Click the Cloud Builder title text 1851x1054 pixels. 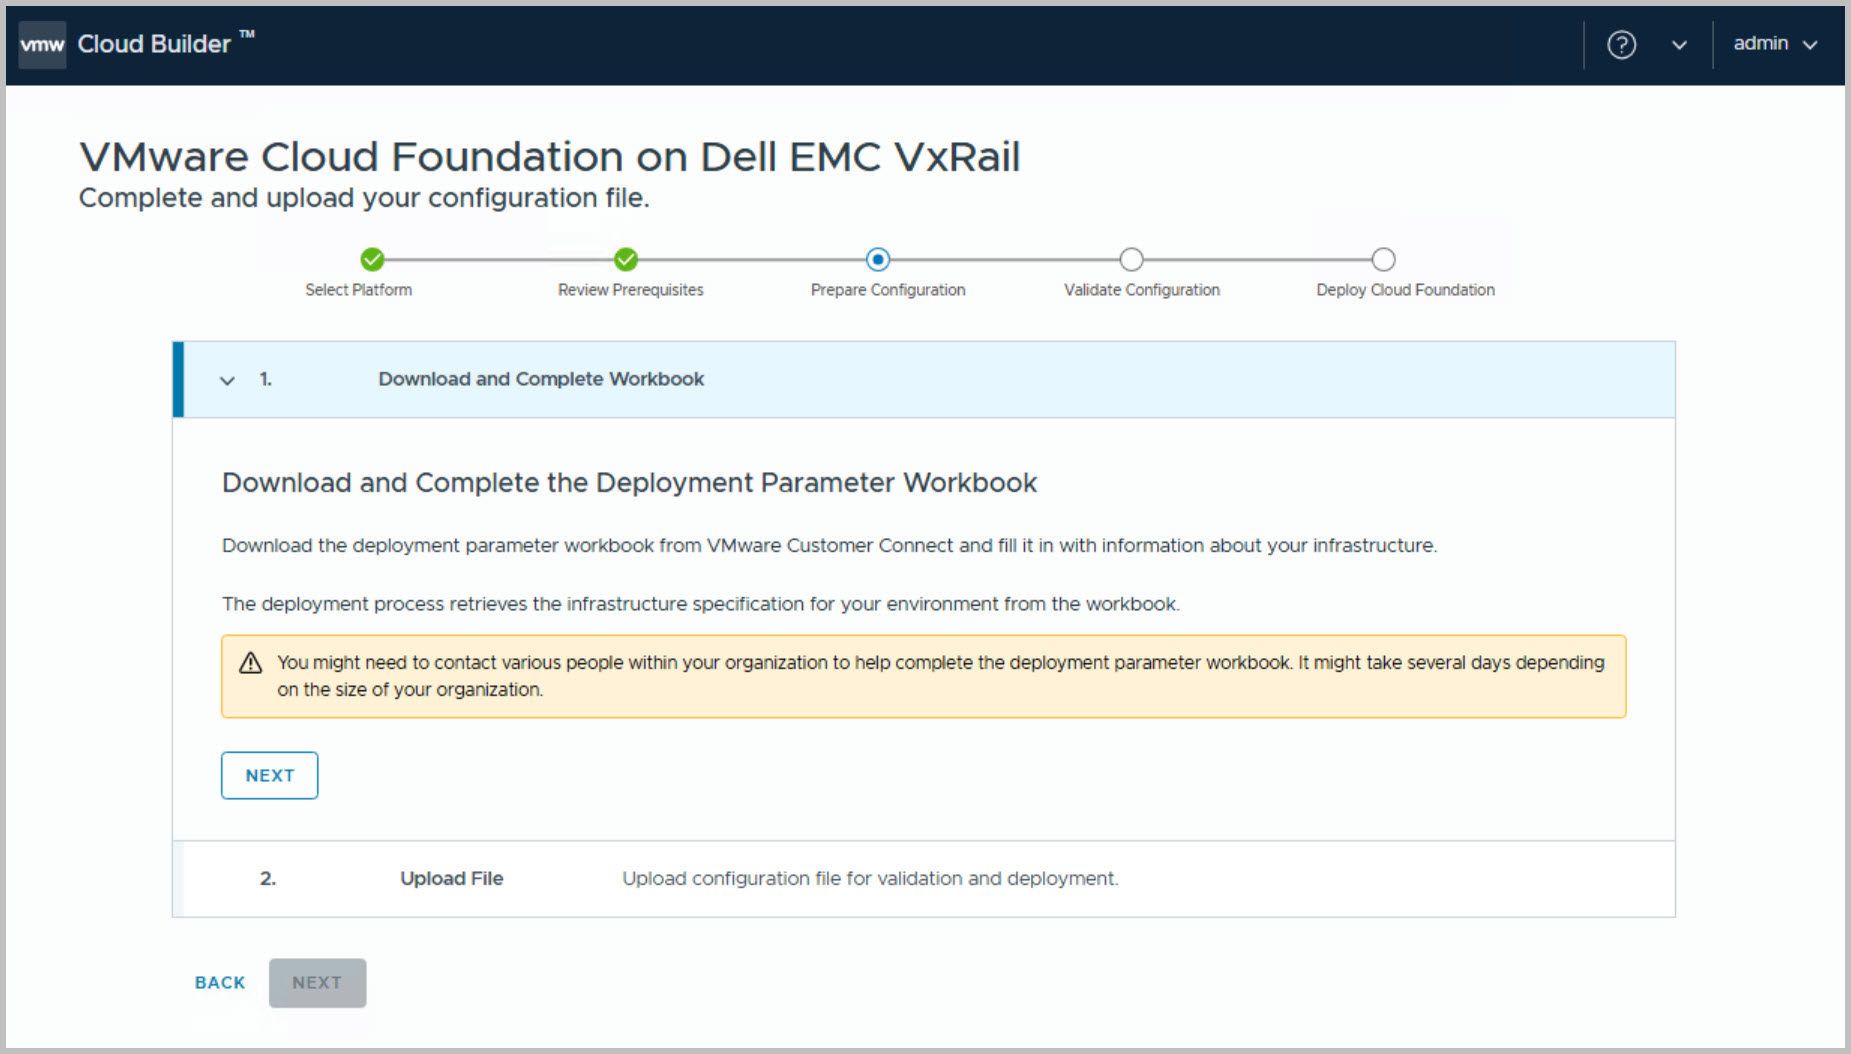tap(154, 44)
